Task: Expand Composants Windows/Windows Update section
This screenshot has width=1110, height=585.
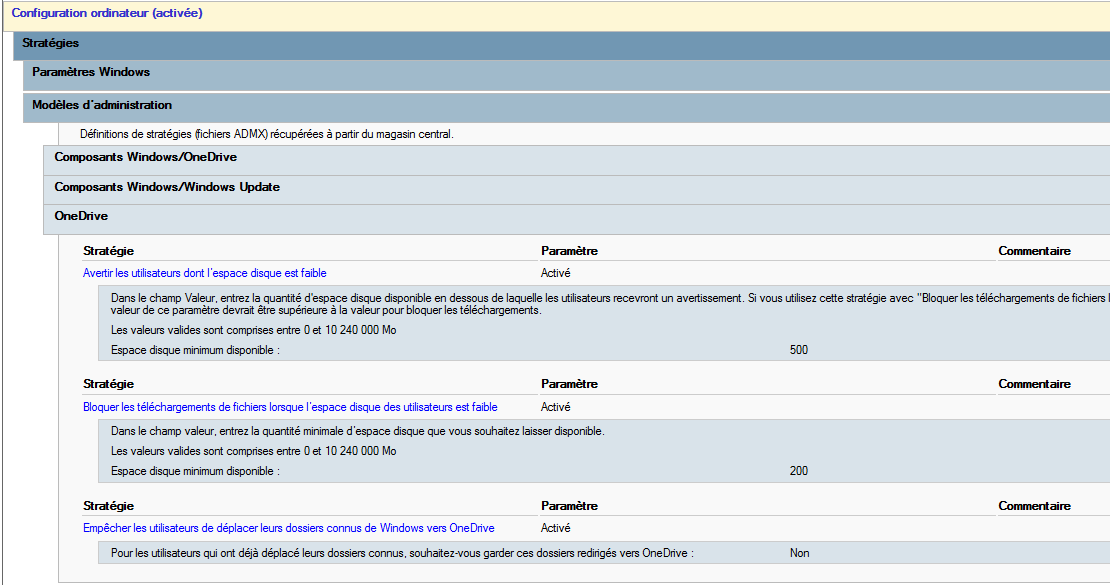Action: coord(167,187)
